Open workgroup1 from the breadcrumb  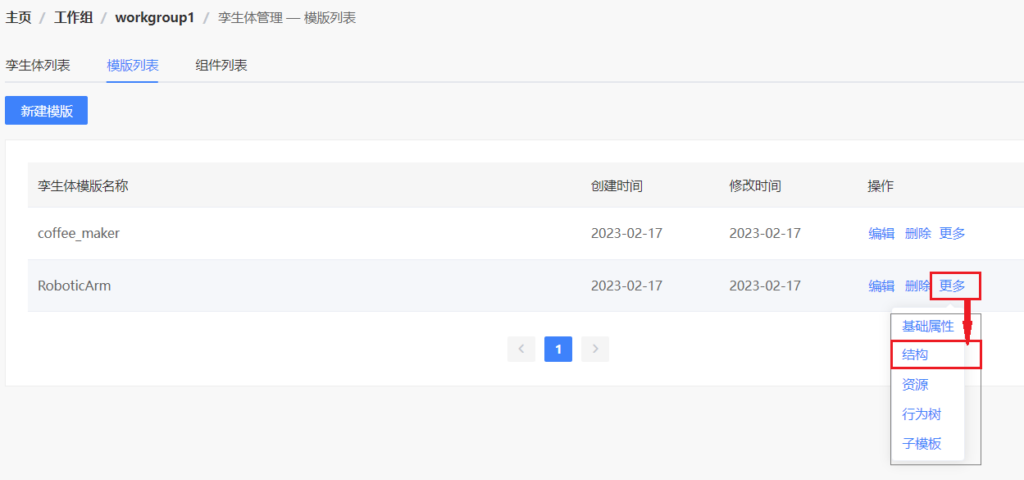click(154, 18)
